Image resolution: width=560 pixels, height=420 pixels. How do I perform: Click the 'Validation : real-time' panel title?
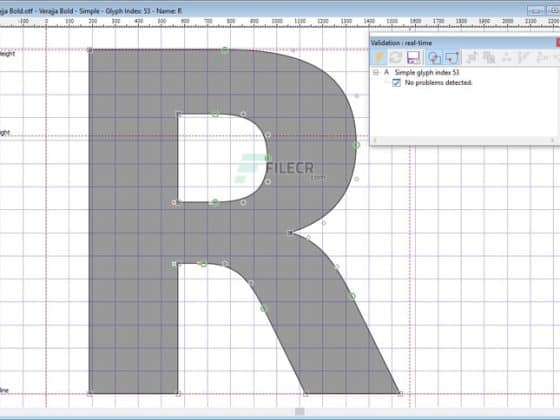point(401,43)
